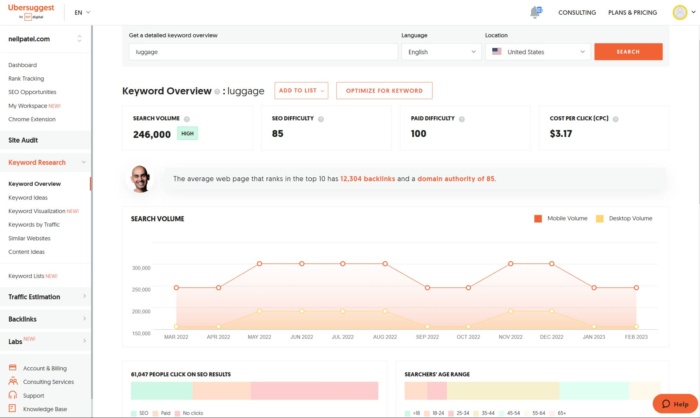700x418 pixels.
Task: Open Plans & Pricing
Action: (632, 13)
